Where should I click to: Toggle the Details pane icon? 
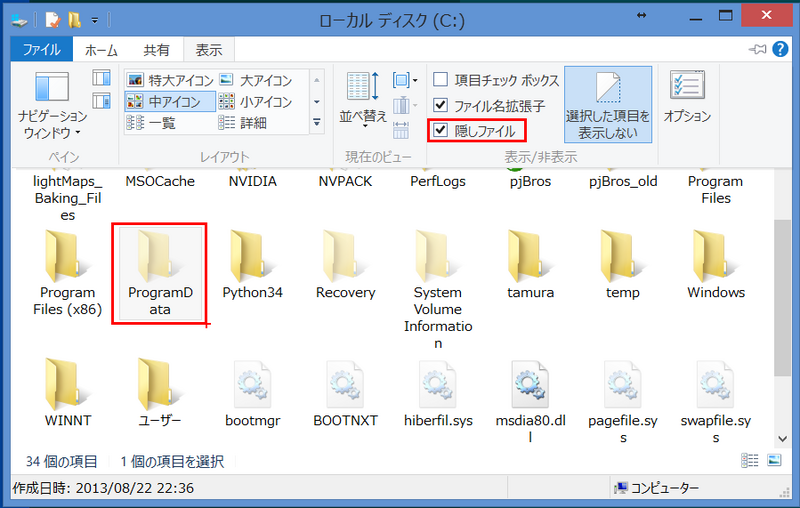(102, 100)
